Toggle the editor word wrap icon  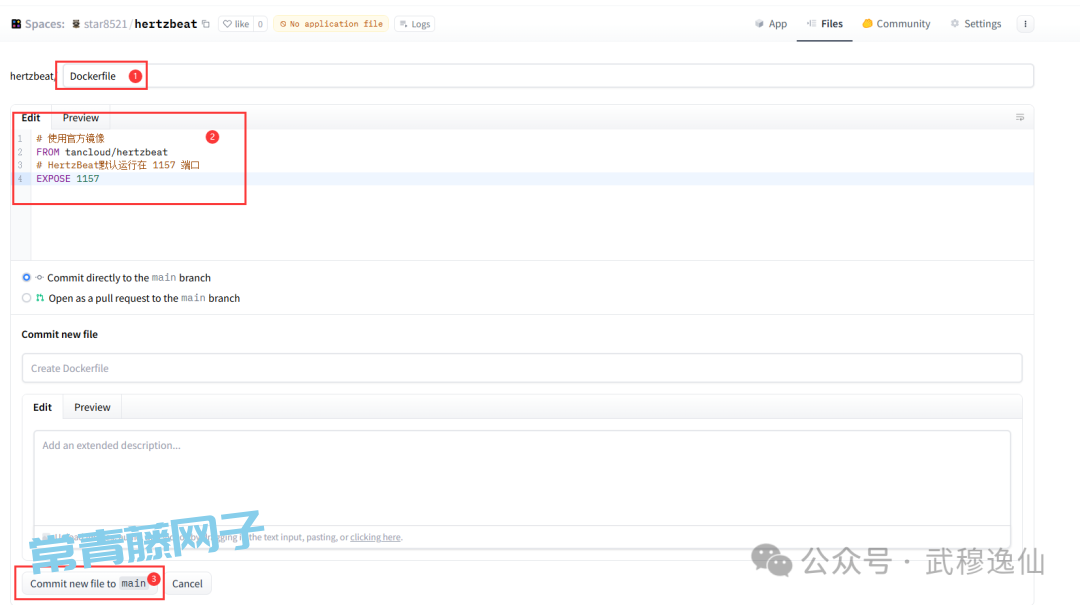(x=1020, y=118)
